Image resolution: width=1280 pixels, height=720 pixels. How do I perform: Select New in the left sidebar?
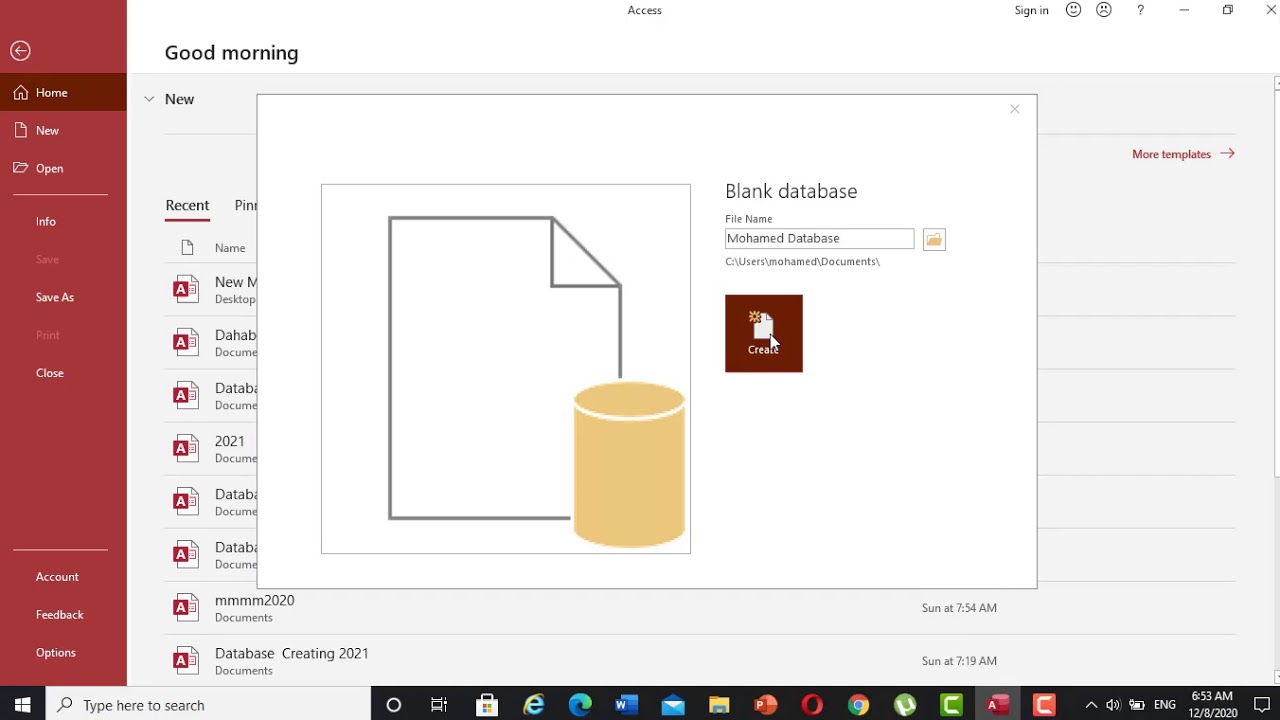[x=63, y=131]
